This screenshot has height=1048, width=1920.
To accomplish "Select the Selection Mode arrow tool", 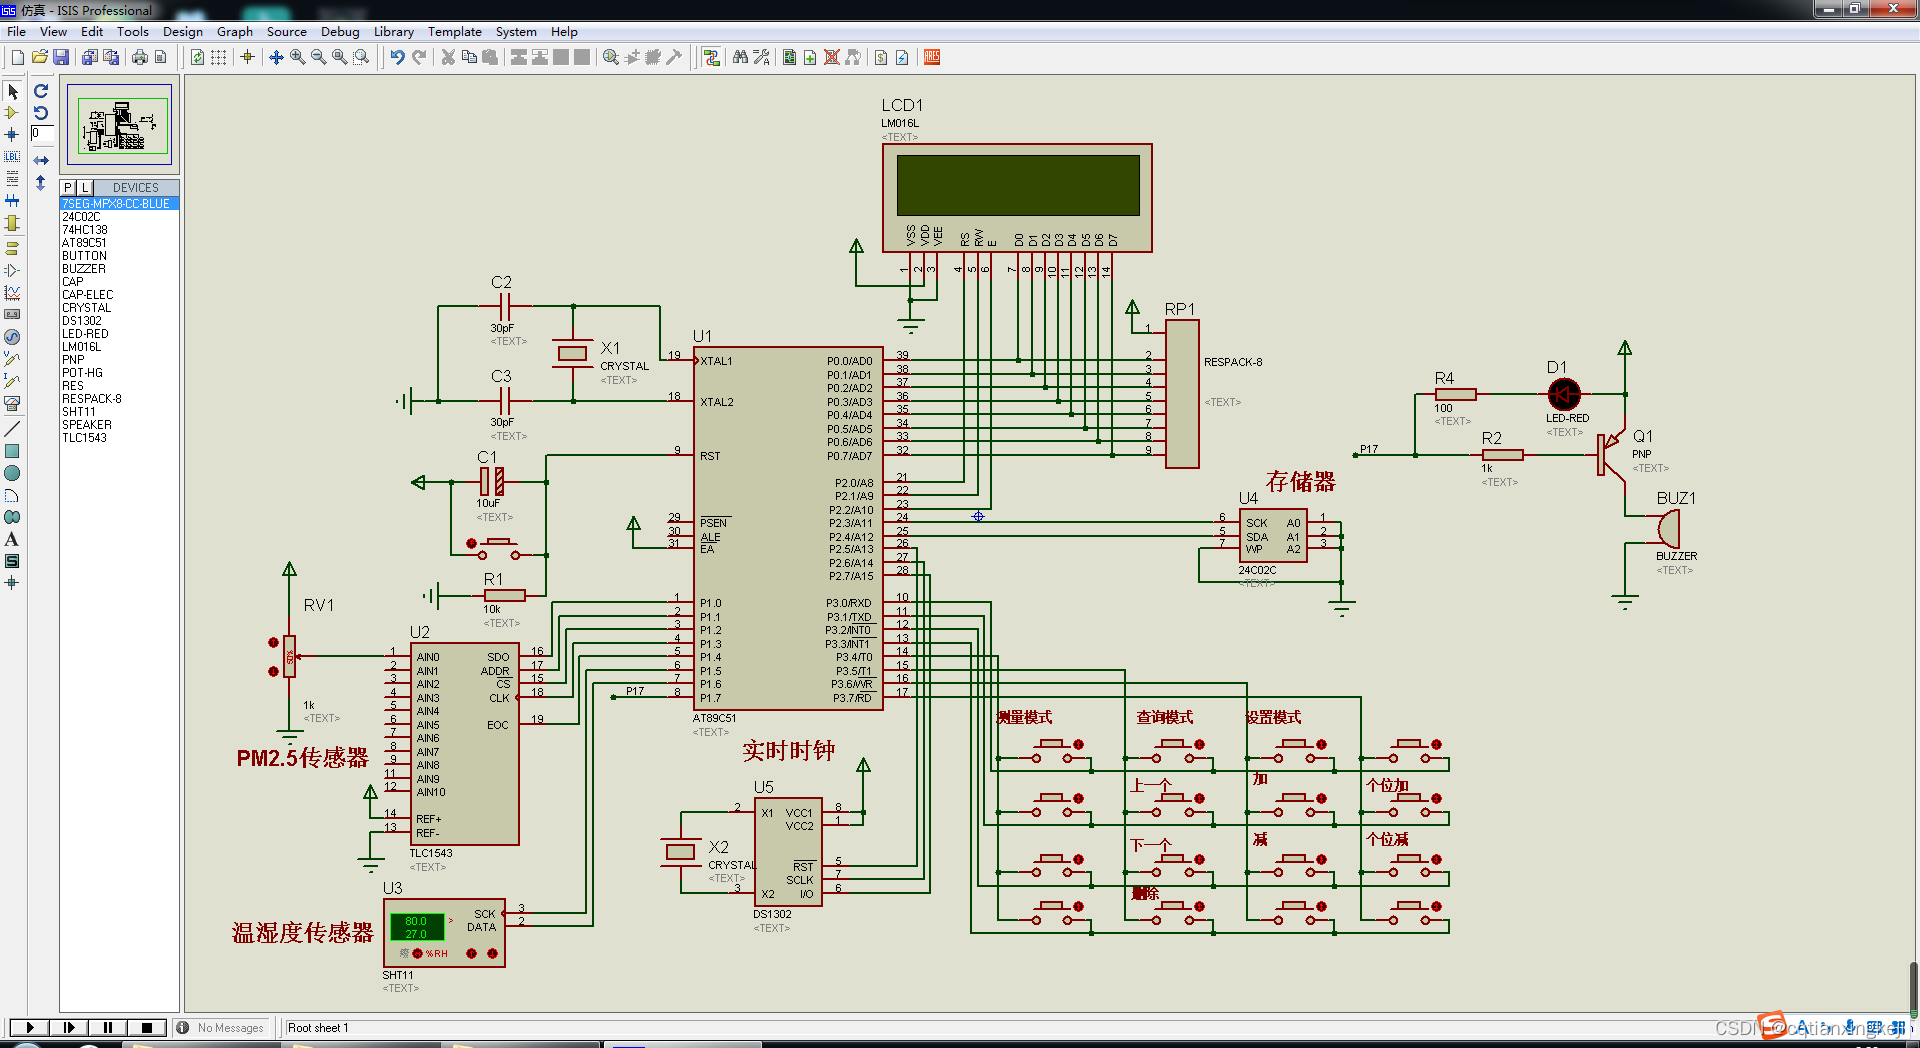I will pos(12,91).
